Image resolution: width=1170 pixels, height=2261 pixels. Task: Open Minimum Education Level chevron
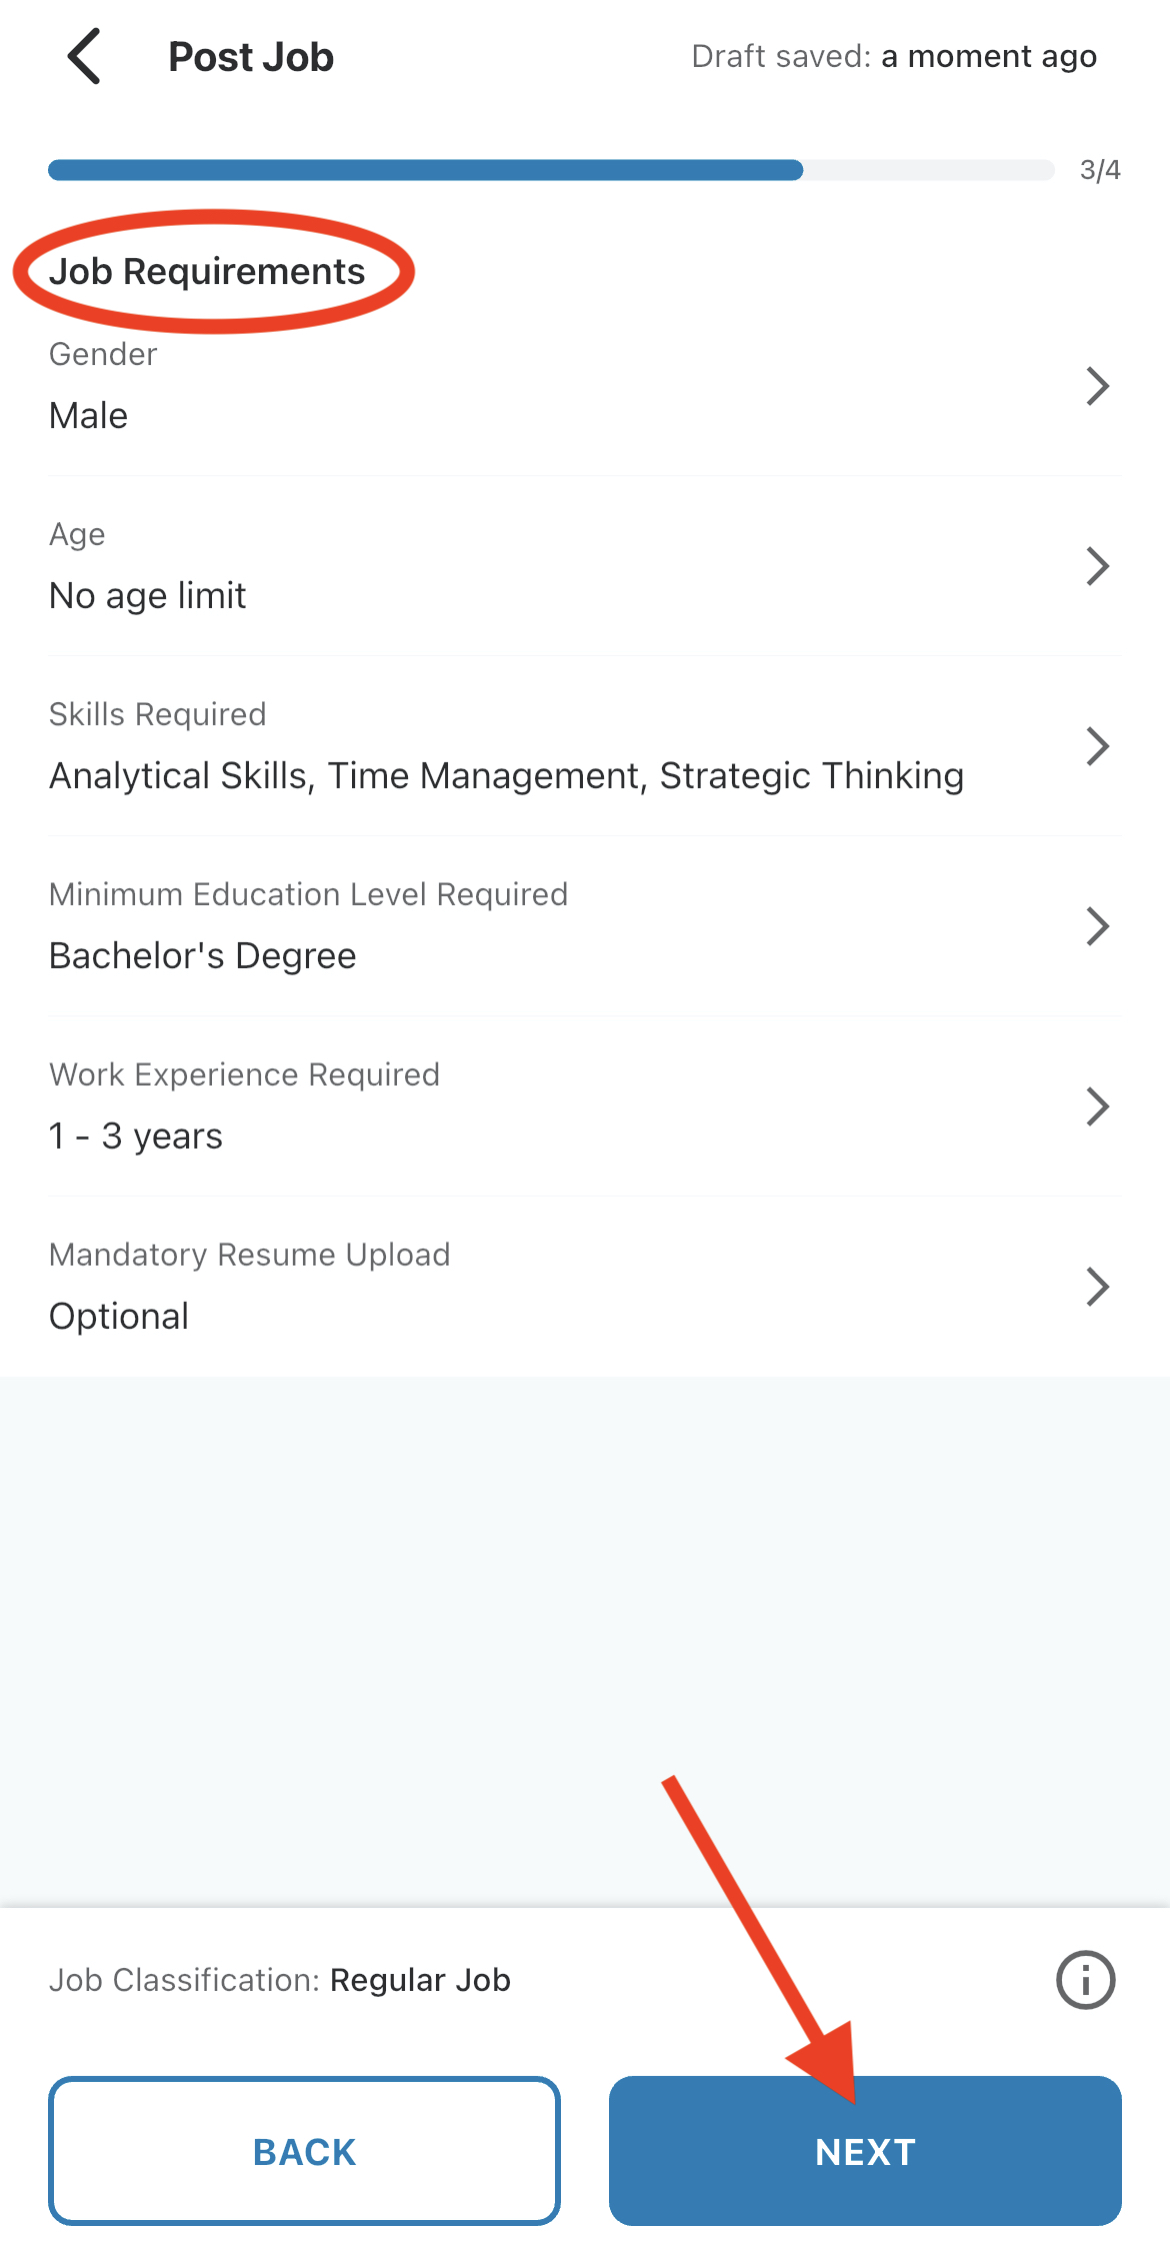[1097, 926]
